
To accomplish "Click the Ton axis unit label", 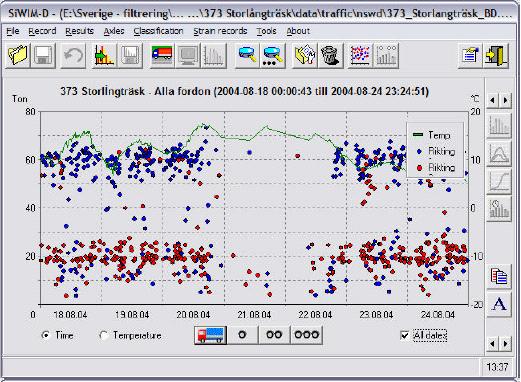I will tap(20, 99).
